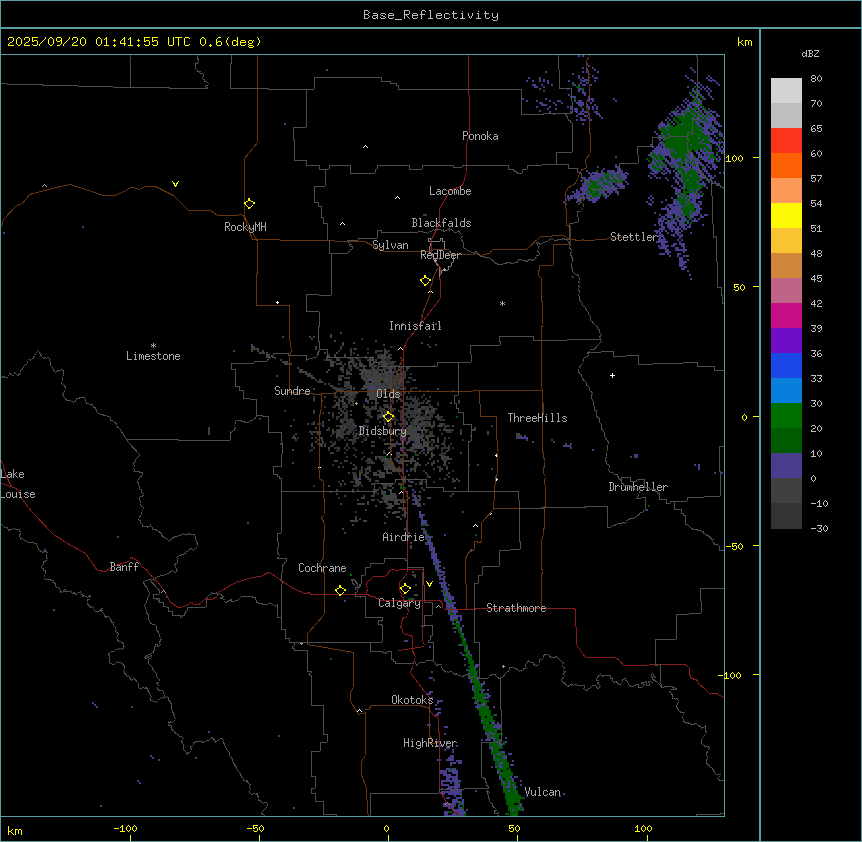Click the white asterisk marker above Limestone
Viewport: 862px width, 842px height.
click(153, 345)
